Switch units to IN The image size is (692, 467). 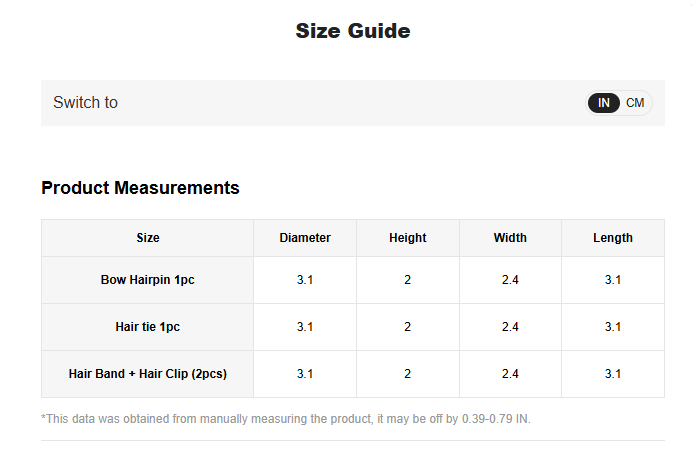(x=604, y=103)
